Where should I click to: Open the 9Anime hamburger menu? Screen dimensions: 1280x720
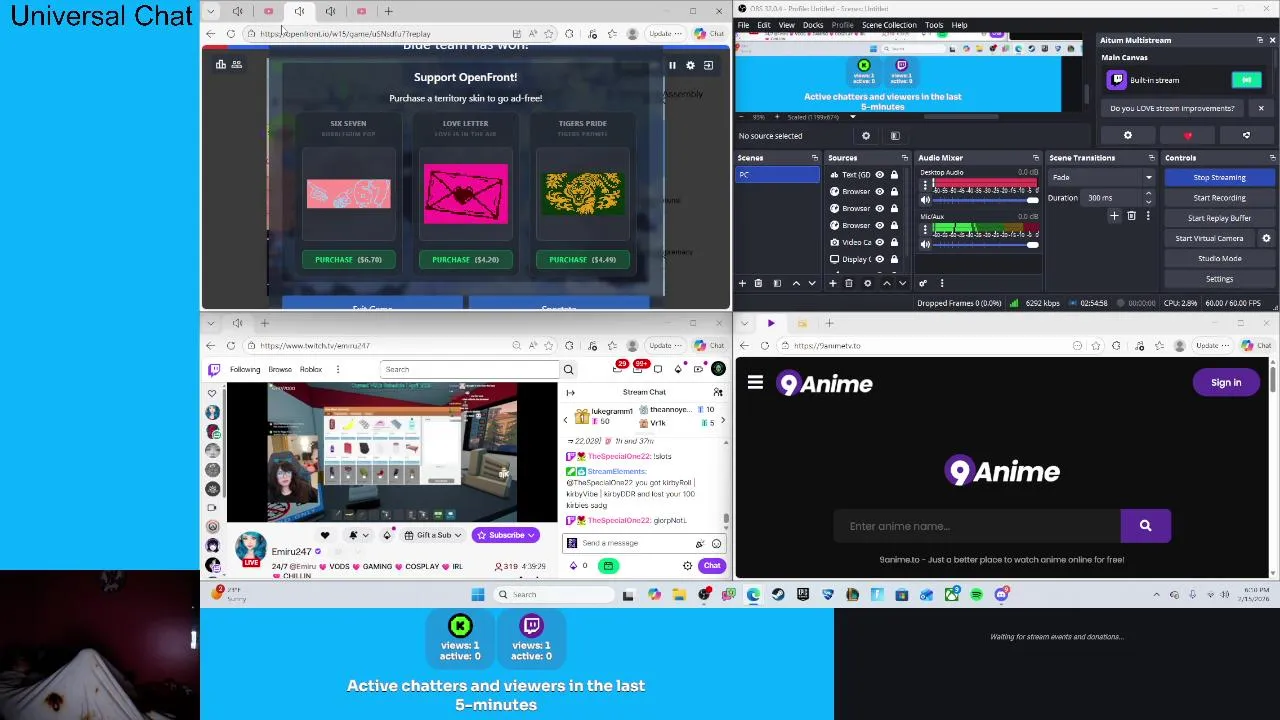(x=755, y=383)
